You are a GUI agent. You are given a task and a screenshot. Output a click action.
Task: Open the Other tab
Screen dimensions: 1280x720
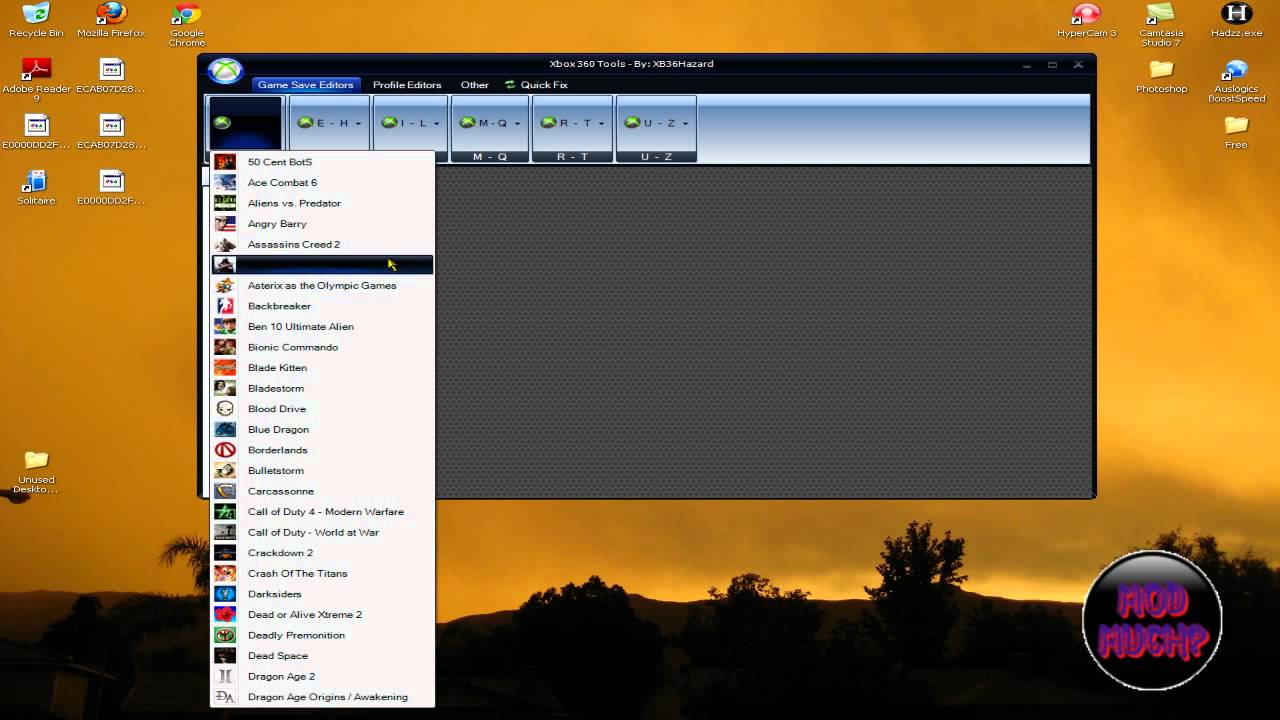pyautogui.click(x=474, y=85)
